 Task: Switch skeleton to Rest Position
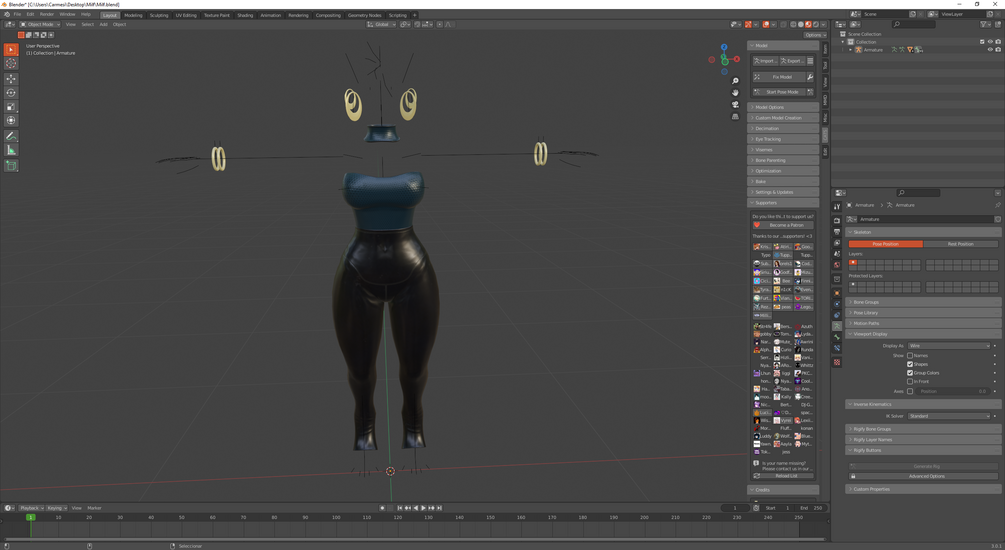pos(960,244)
